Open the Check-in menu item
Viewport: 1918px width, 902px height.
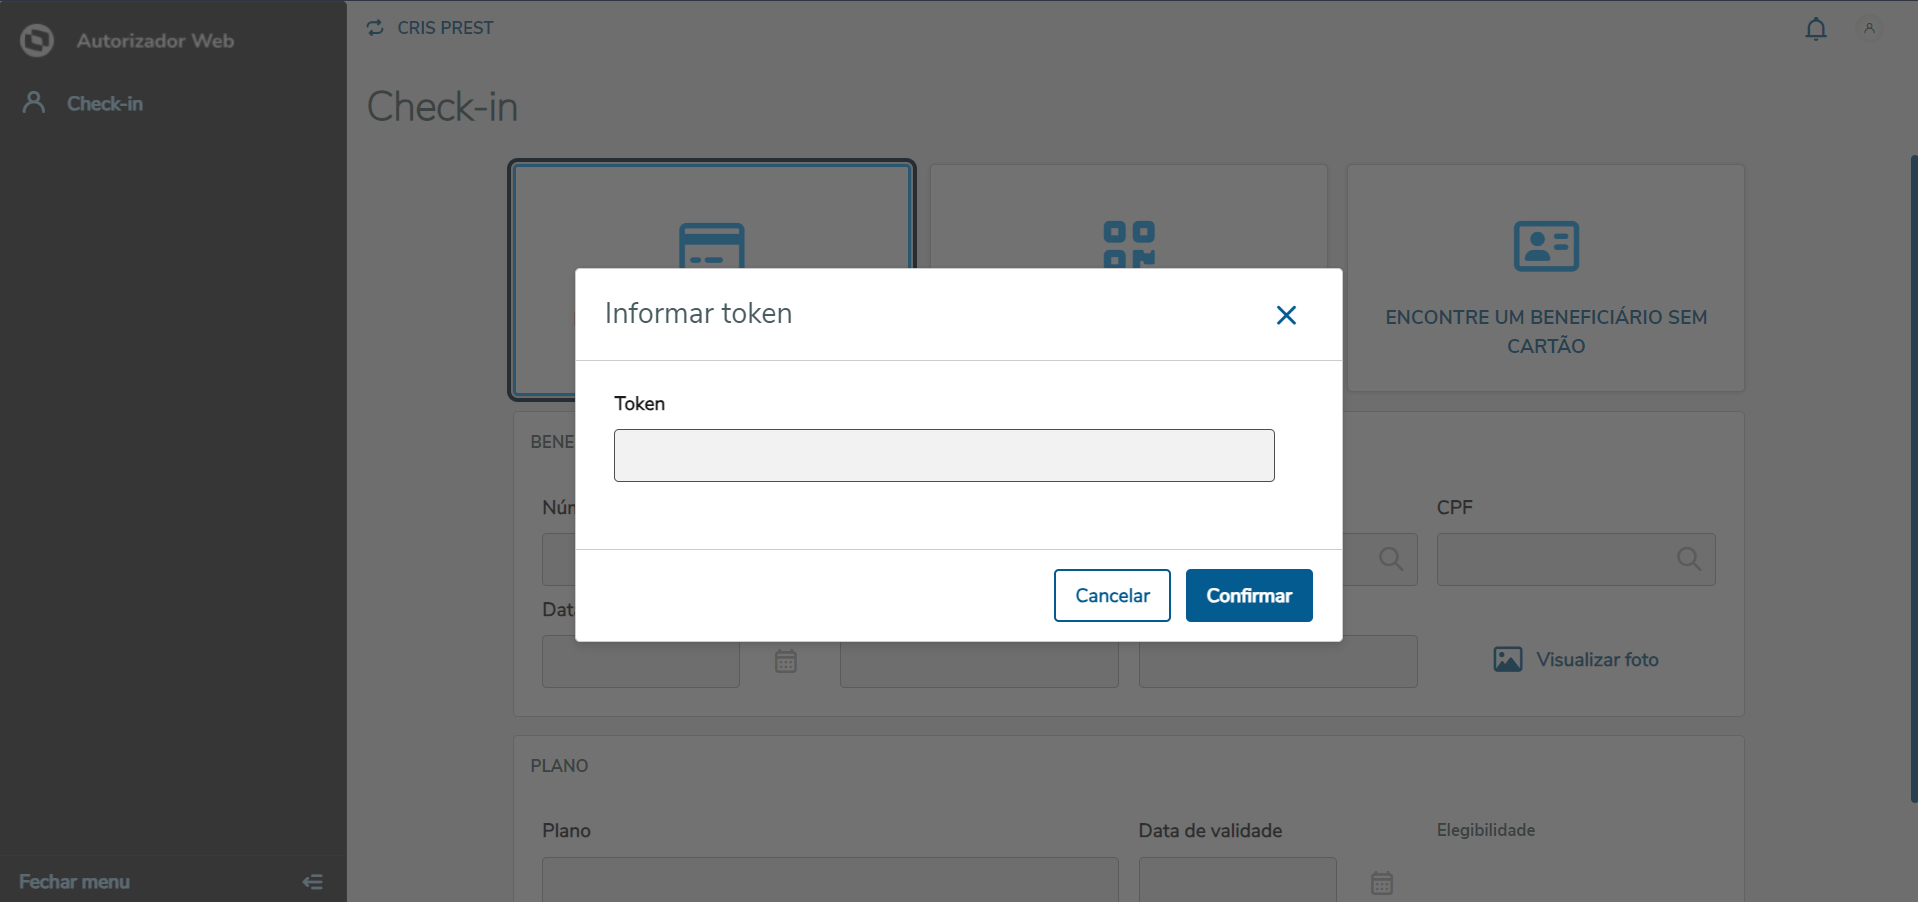tap(104, 104)
